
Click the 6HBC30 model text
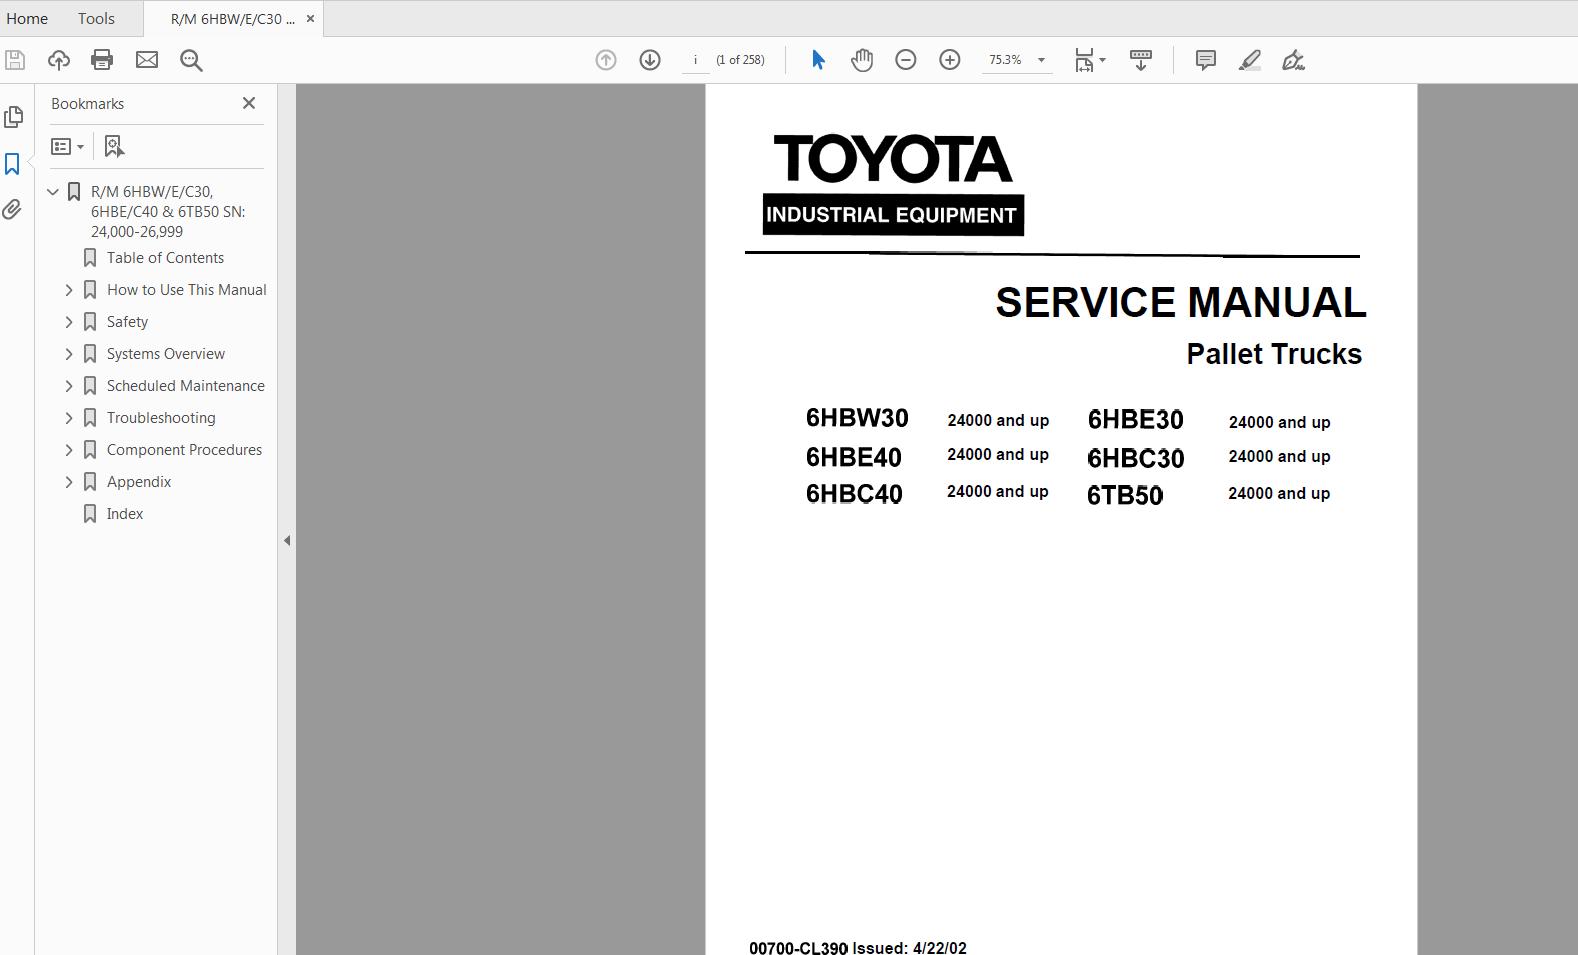[x=1136, y=458]
